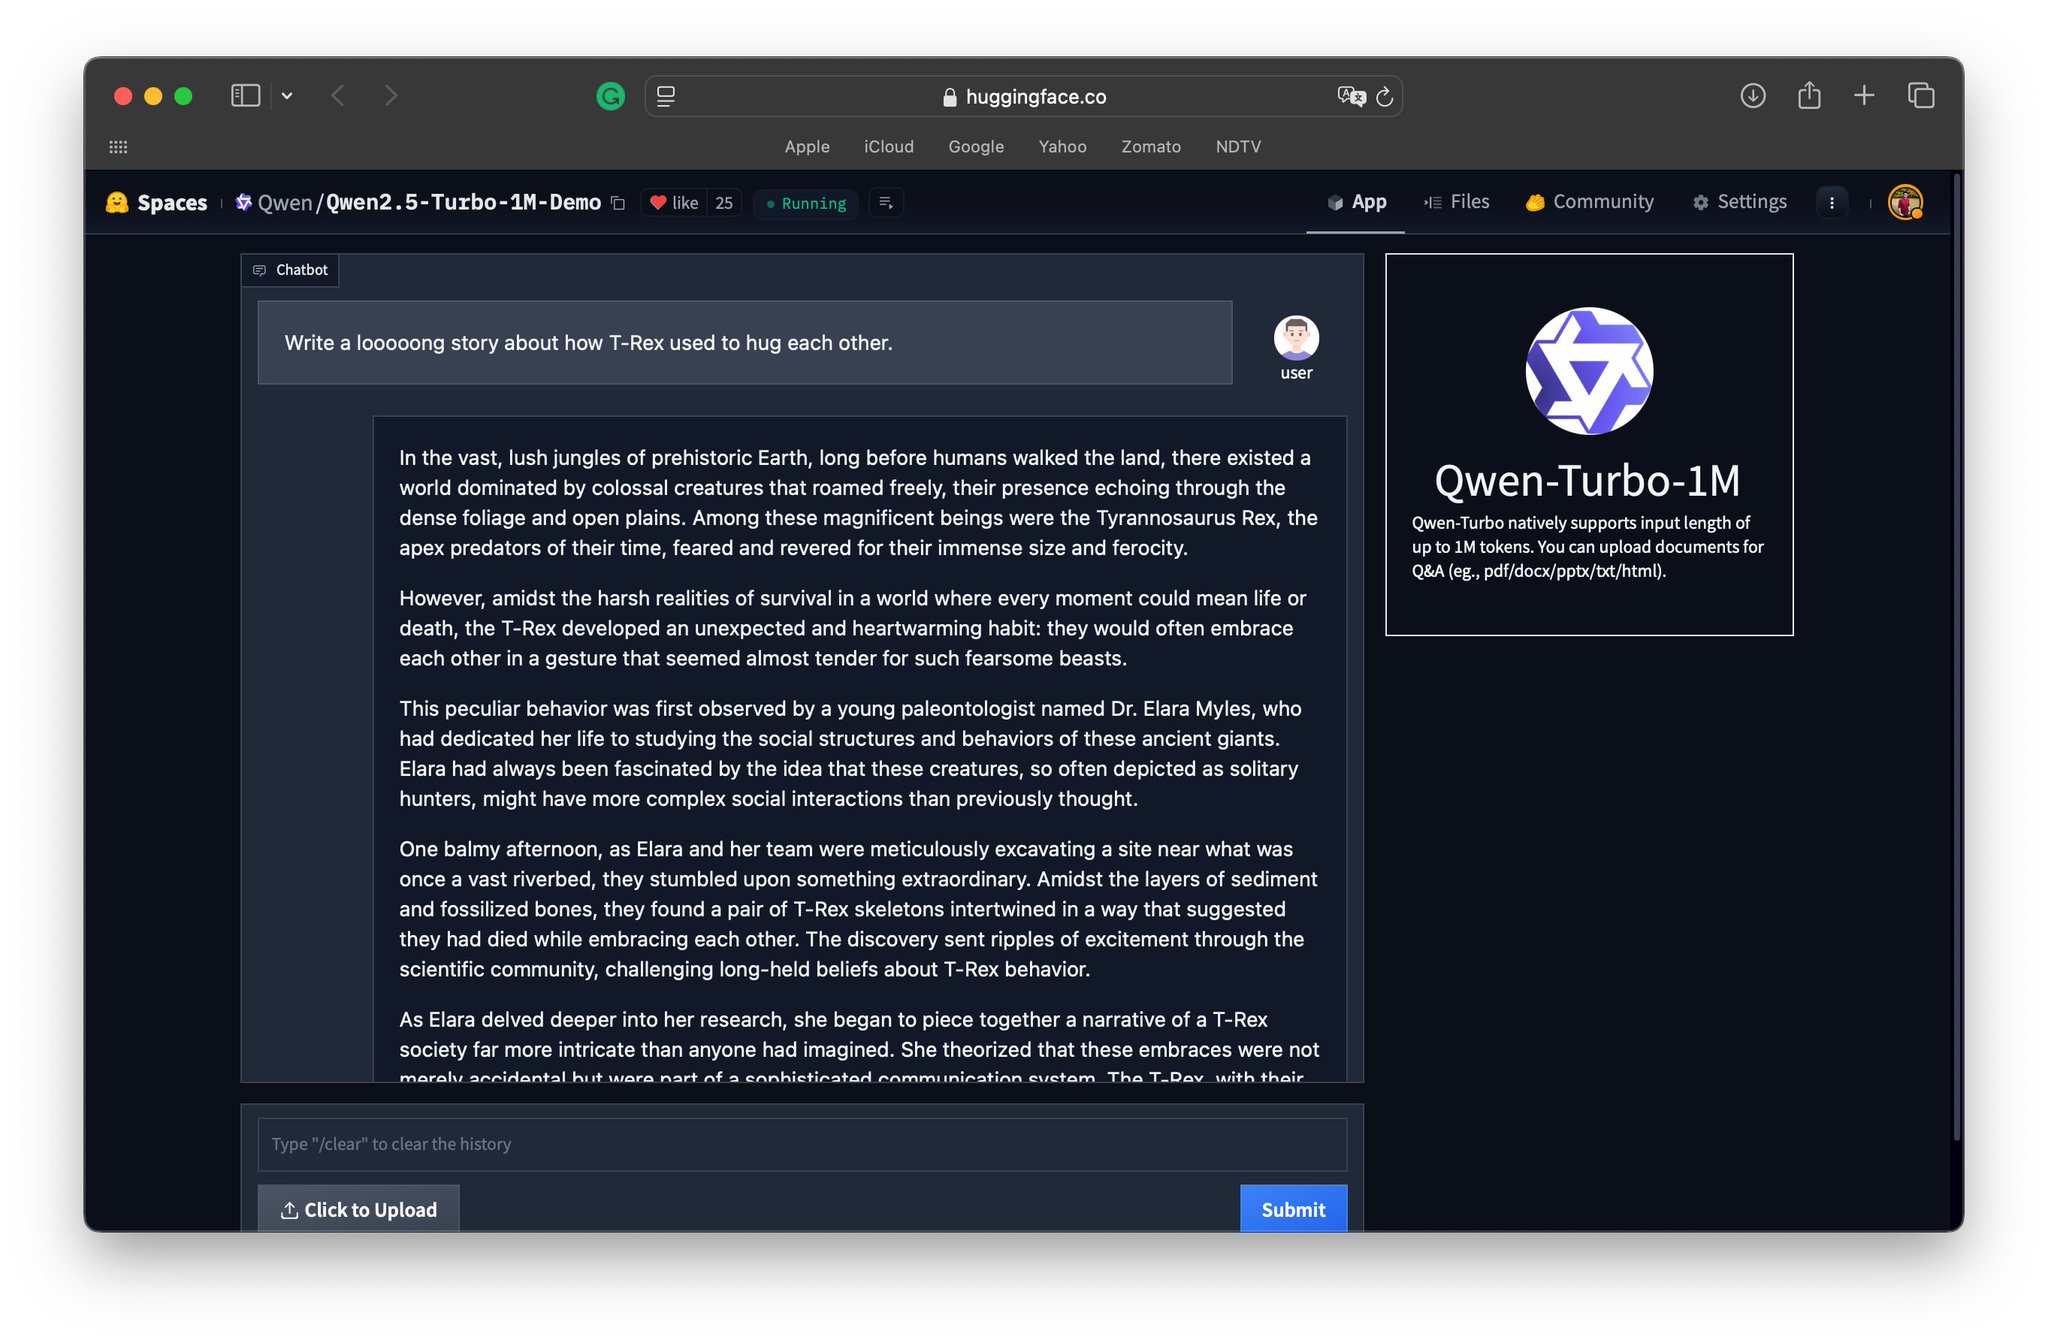Switch to the Community tab
Image resolution: width=2048 pixels, height=1343 pixels.
1589,202
